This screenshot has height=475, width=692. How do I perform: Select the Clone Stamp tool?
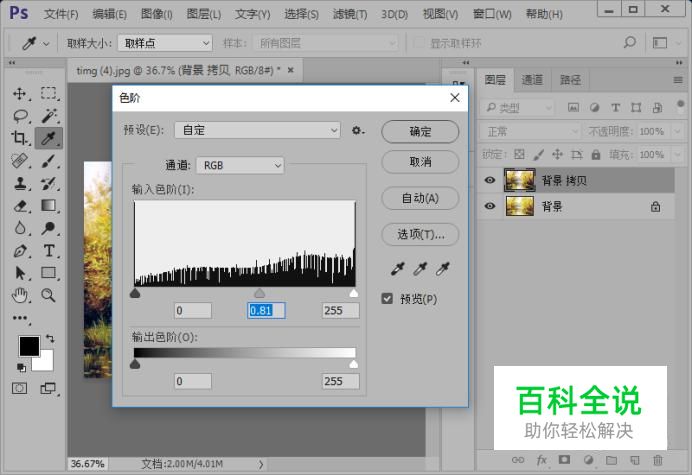20,183
